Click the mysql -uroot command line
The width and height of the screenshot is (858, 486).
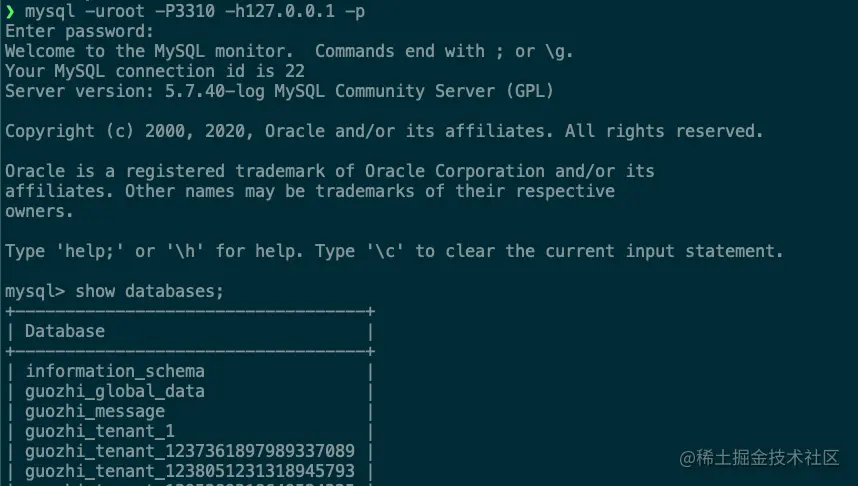tap(195, 11)
